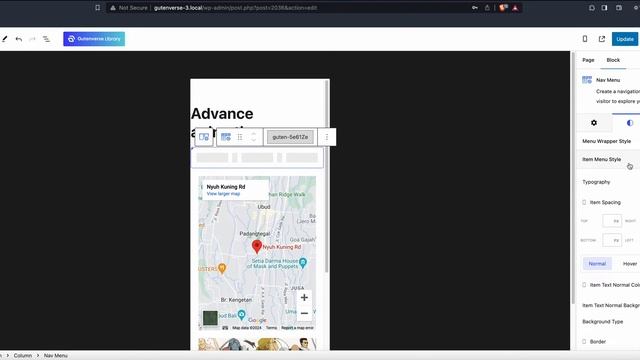Click the browser extensions icon
640x360 pixels.
pos(591,8)
